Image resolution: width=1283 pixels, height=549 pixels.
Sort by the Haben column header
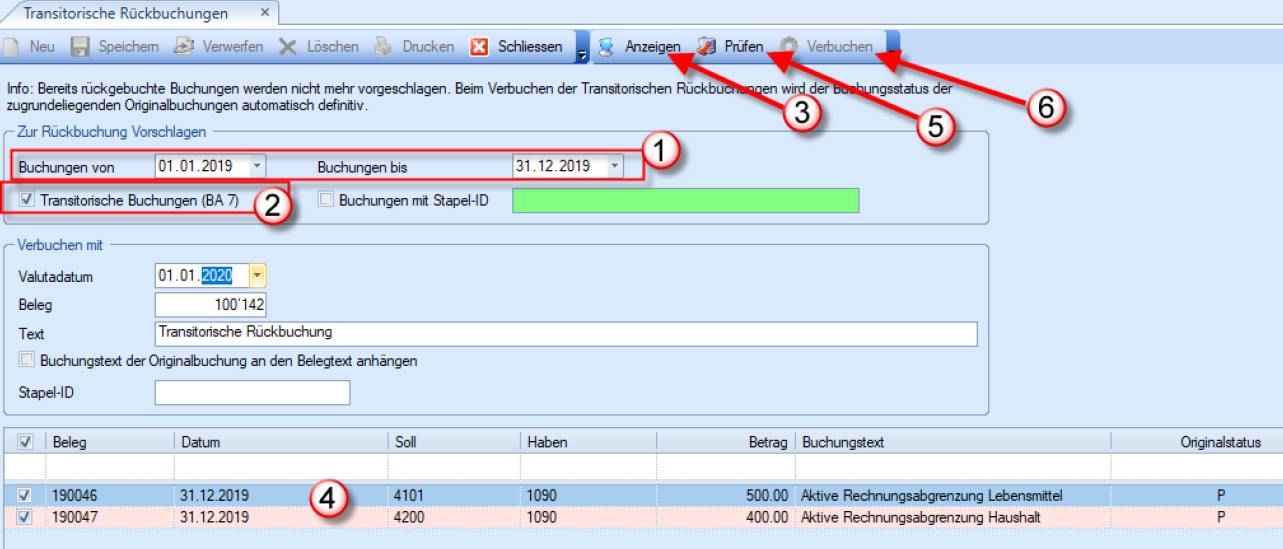tap(589, 442)
